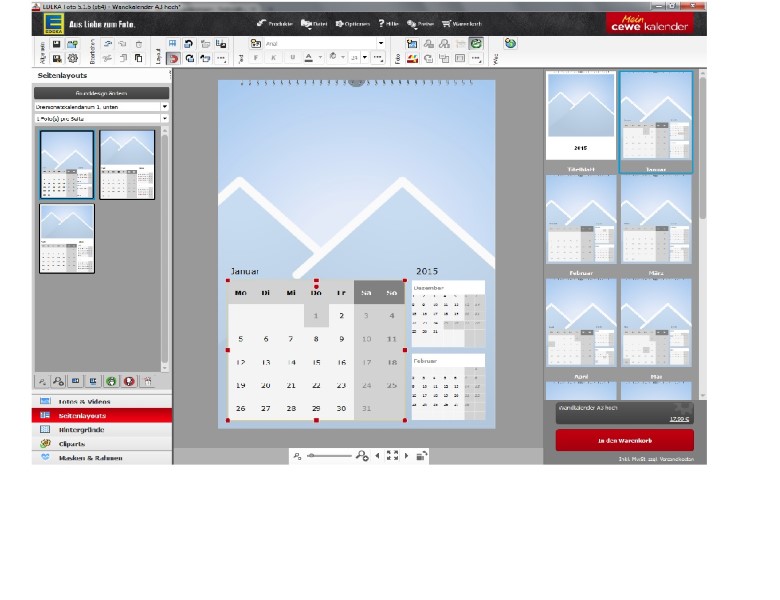Click the fit-to-screen fullscreen icon
The image size is (780, 600).
click(392, 456)
